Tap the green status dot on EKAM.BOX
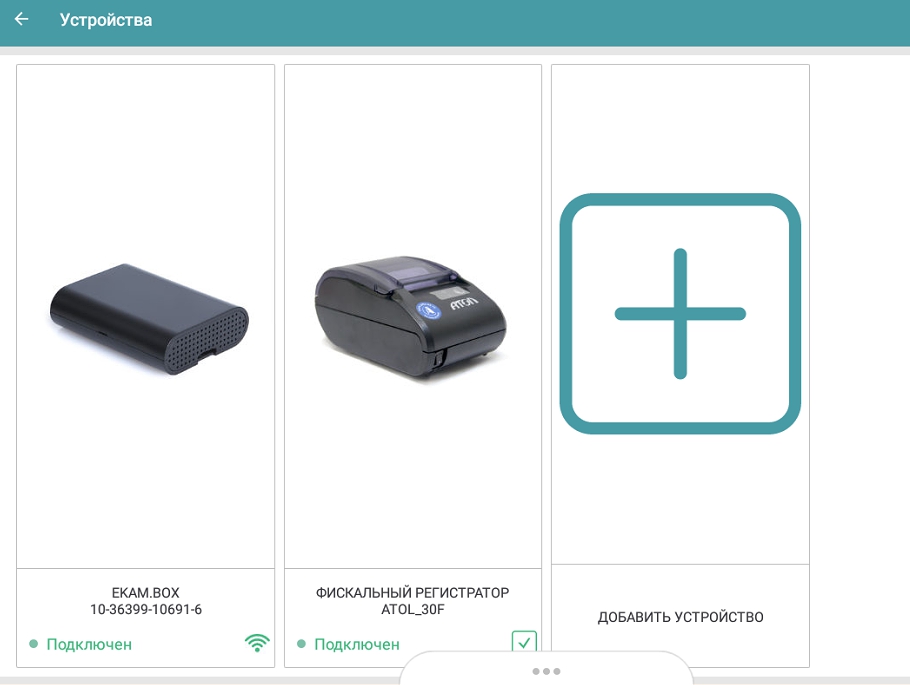Screen dimensions: 910x685 (34, 644)
